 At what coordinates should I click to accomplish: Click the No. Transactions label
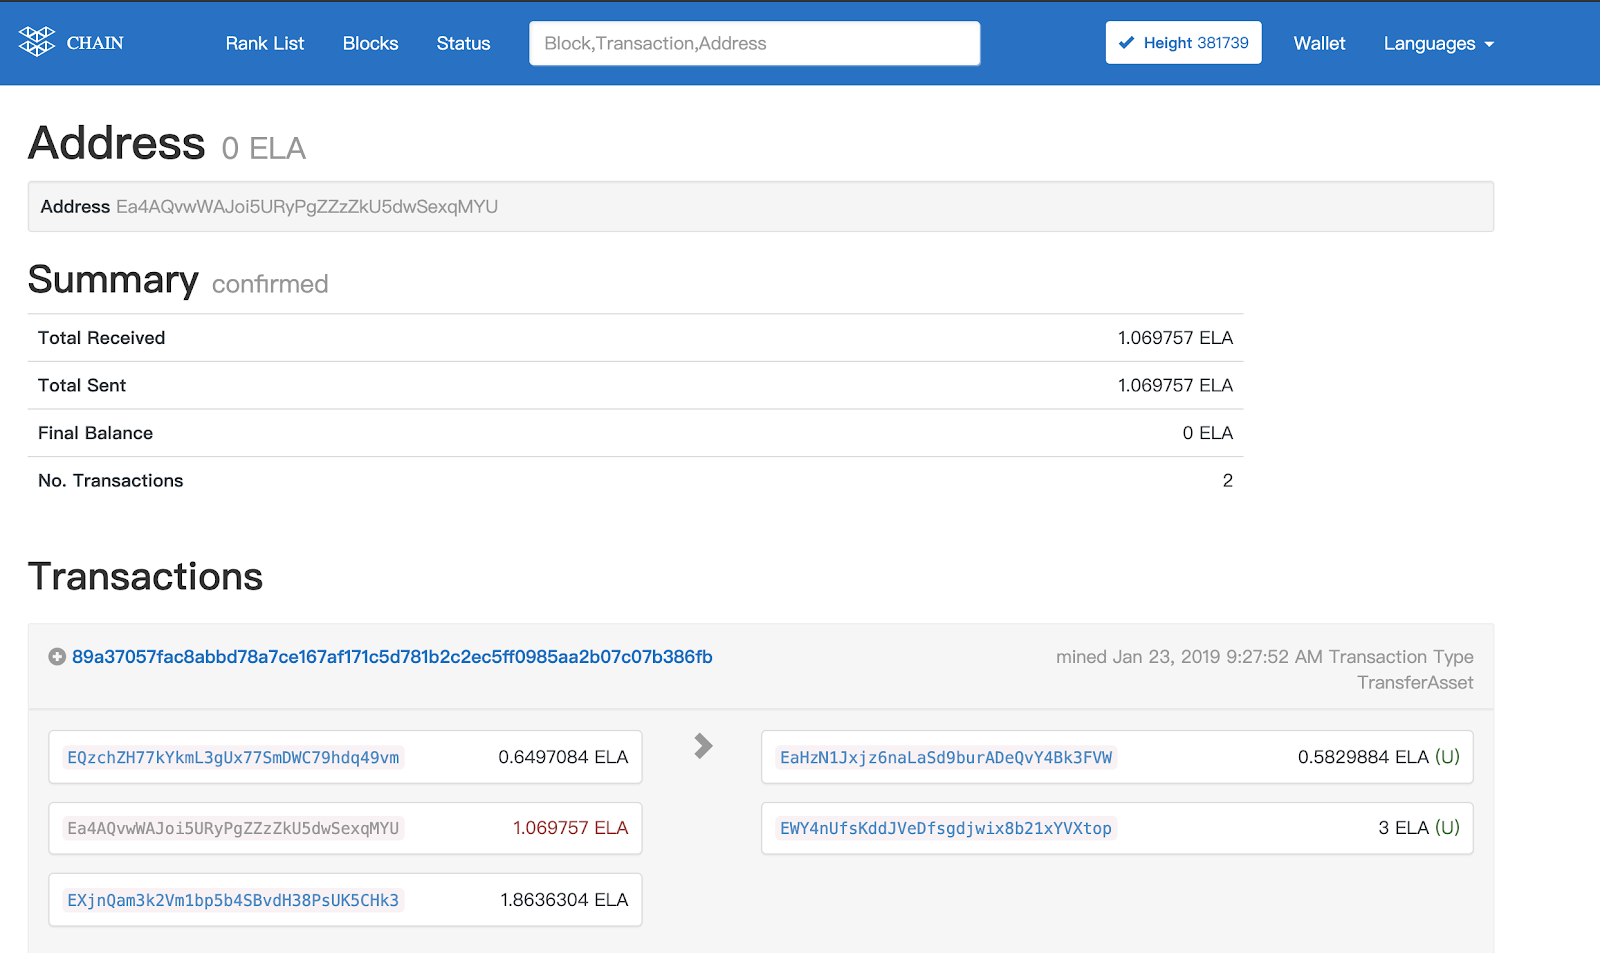[110, 481]
